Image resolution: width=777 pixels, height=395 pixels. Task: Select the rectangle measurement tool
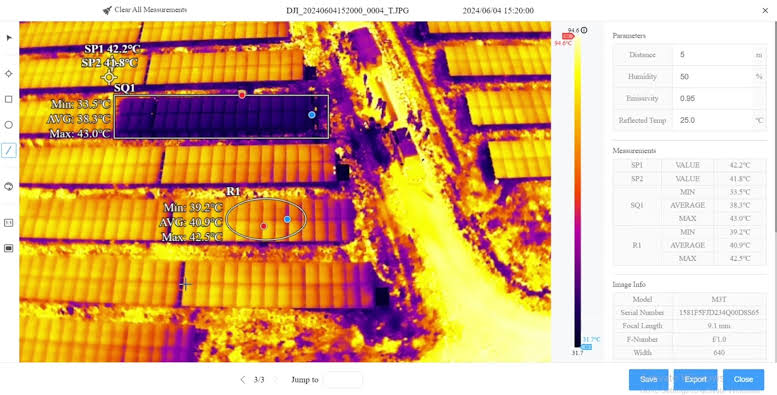tap(9, 99)
